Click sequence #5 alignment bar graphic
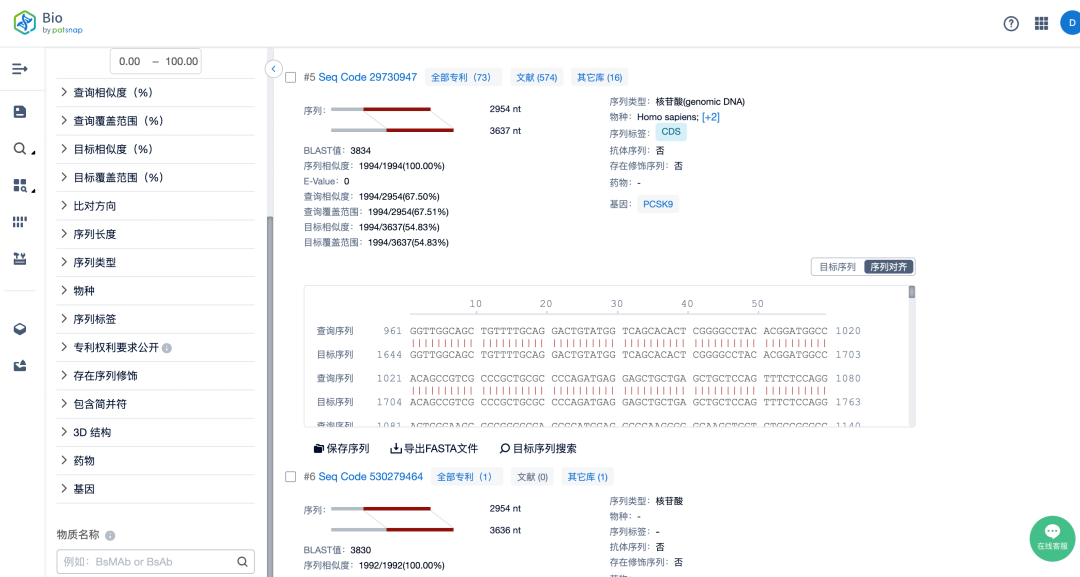Viewport: 1080px width, 577px height. click(392, 120)
